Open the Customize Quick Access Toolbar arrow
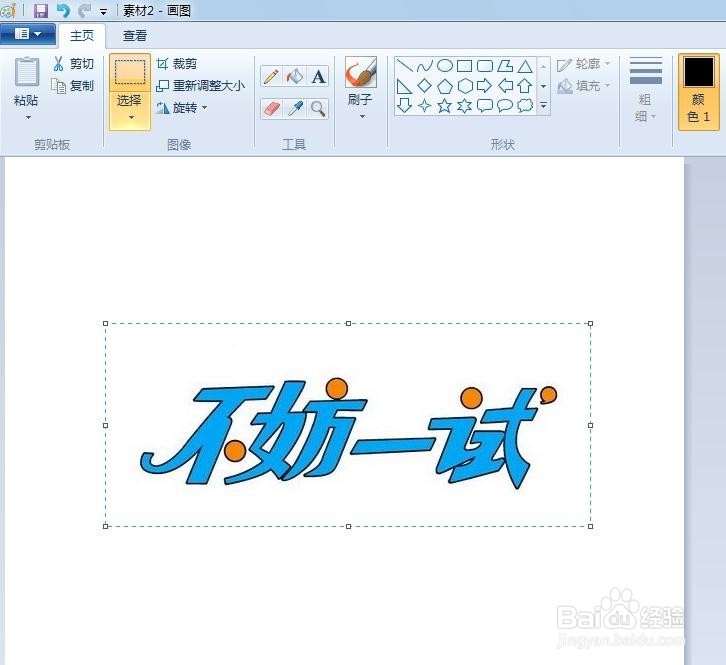This screenshot has width=726, height=665. coord(104,12)
